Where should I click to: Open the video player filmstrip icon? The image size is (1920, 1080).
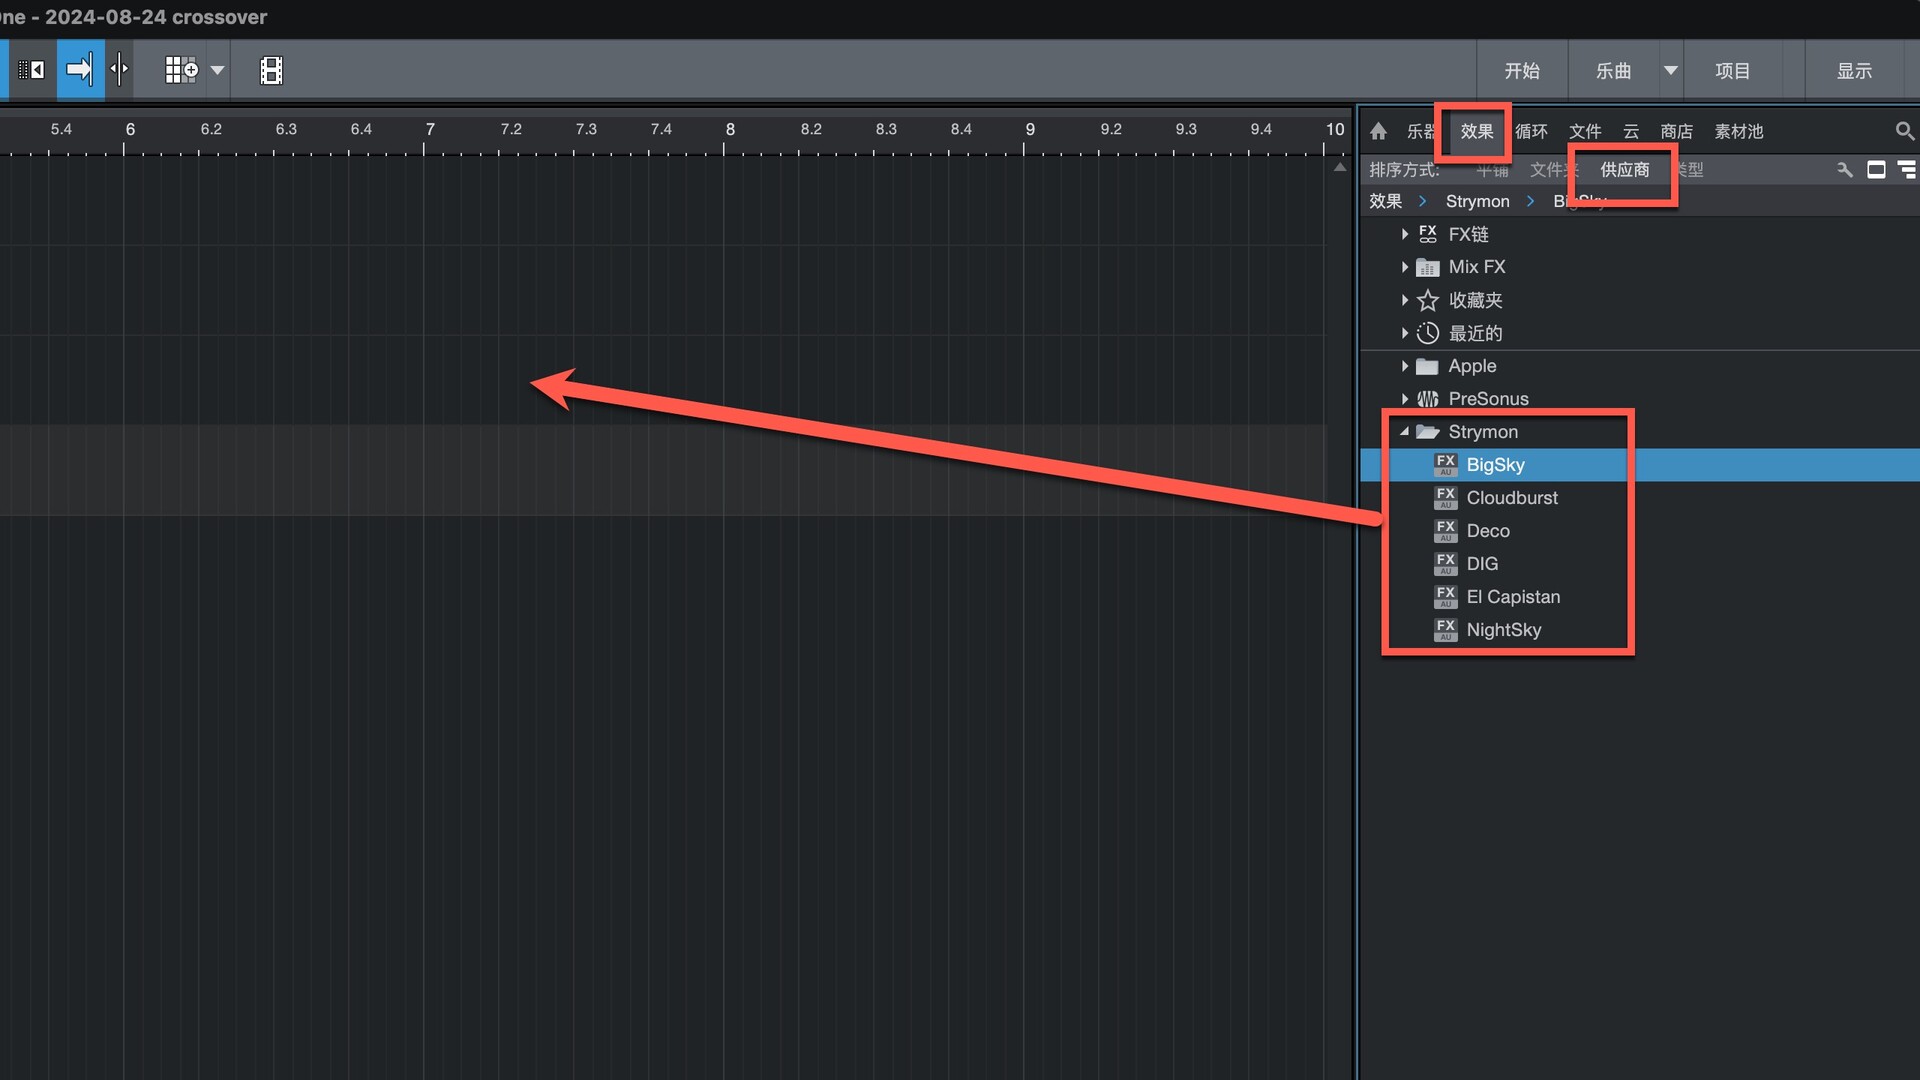271,70
